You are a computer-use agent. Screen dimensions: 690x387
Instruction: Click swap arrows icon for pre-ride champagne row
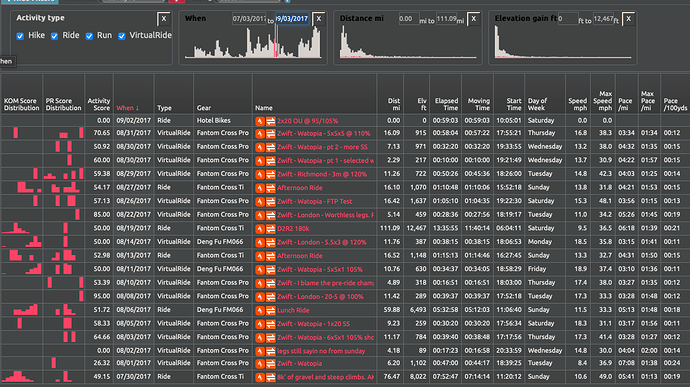coord(270,284)
